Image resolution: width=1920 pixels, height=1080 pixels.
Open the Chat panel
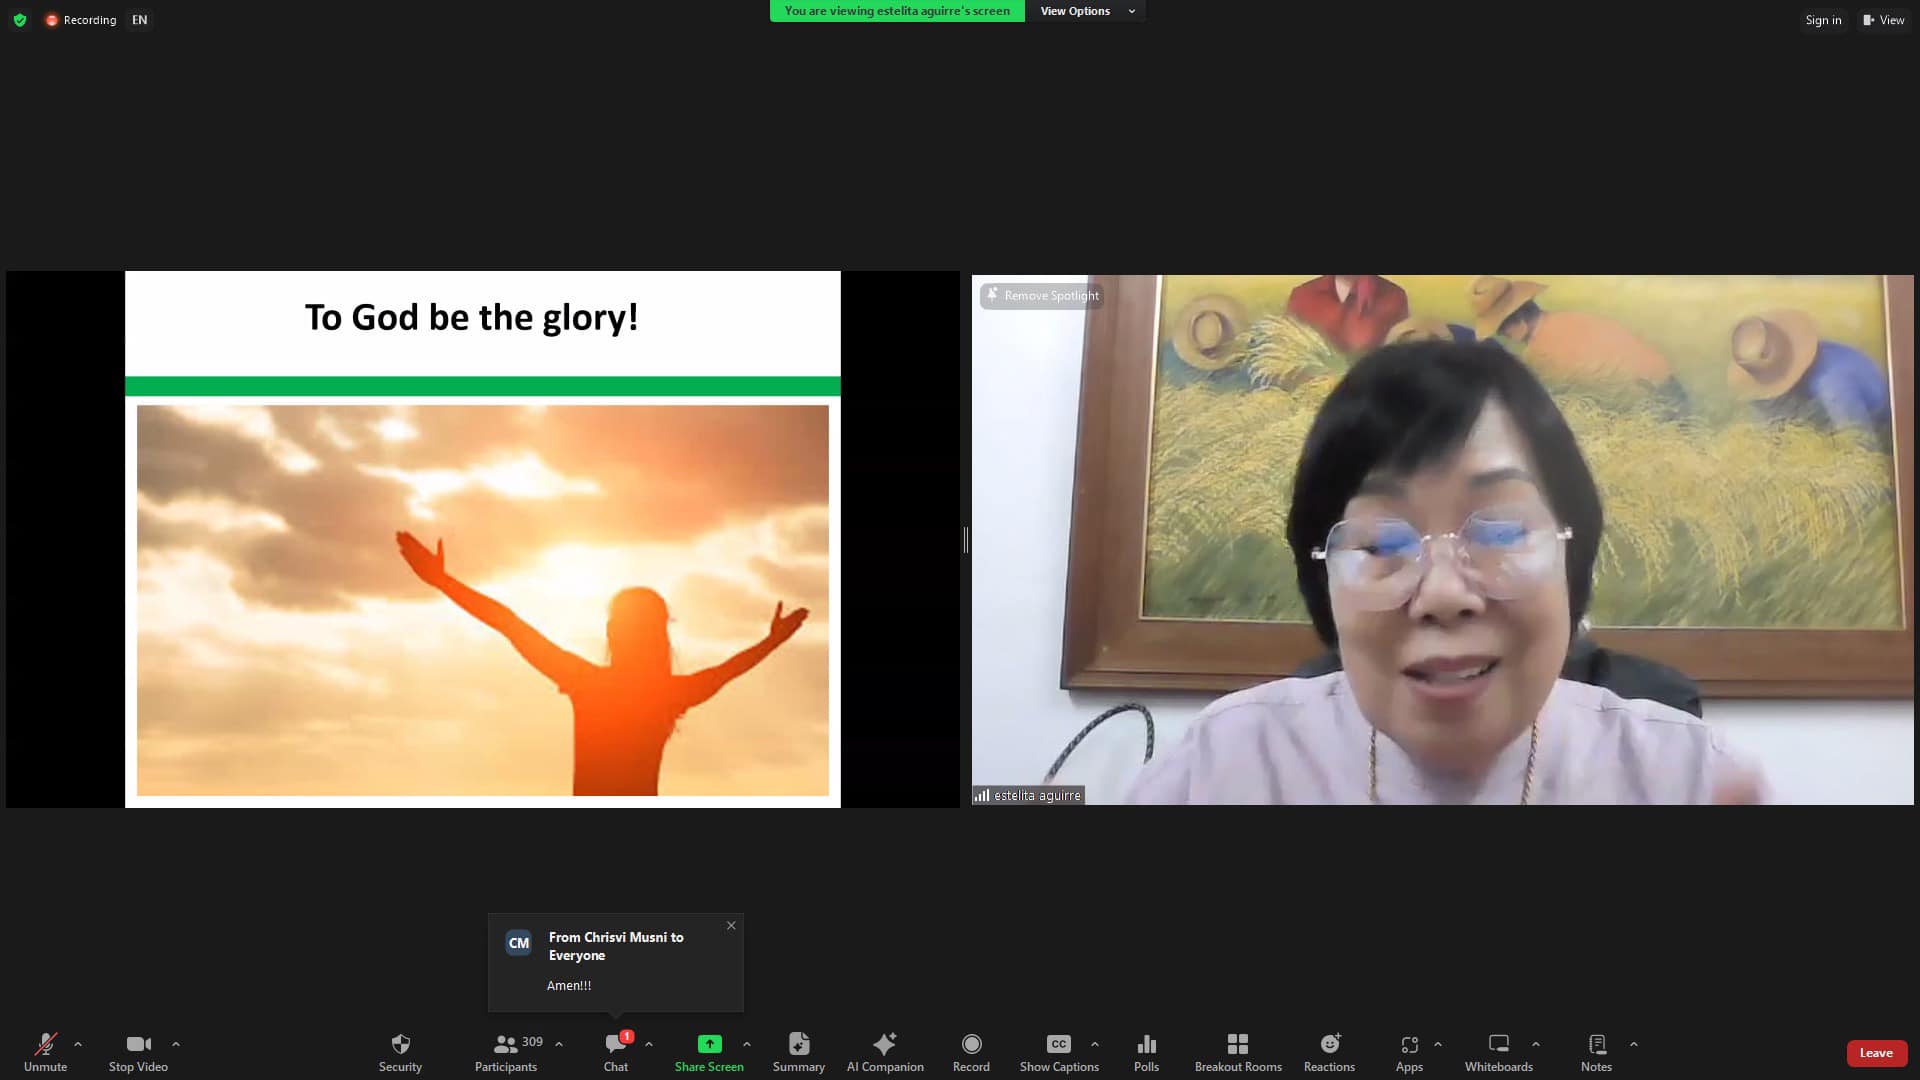(616, 1052)
